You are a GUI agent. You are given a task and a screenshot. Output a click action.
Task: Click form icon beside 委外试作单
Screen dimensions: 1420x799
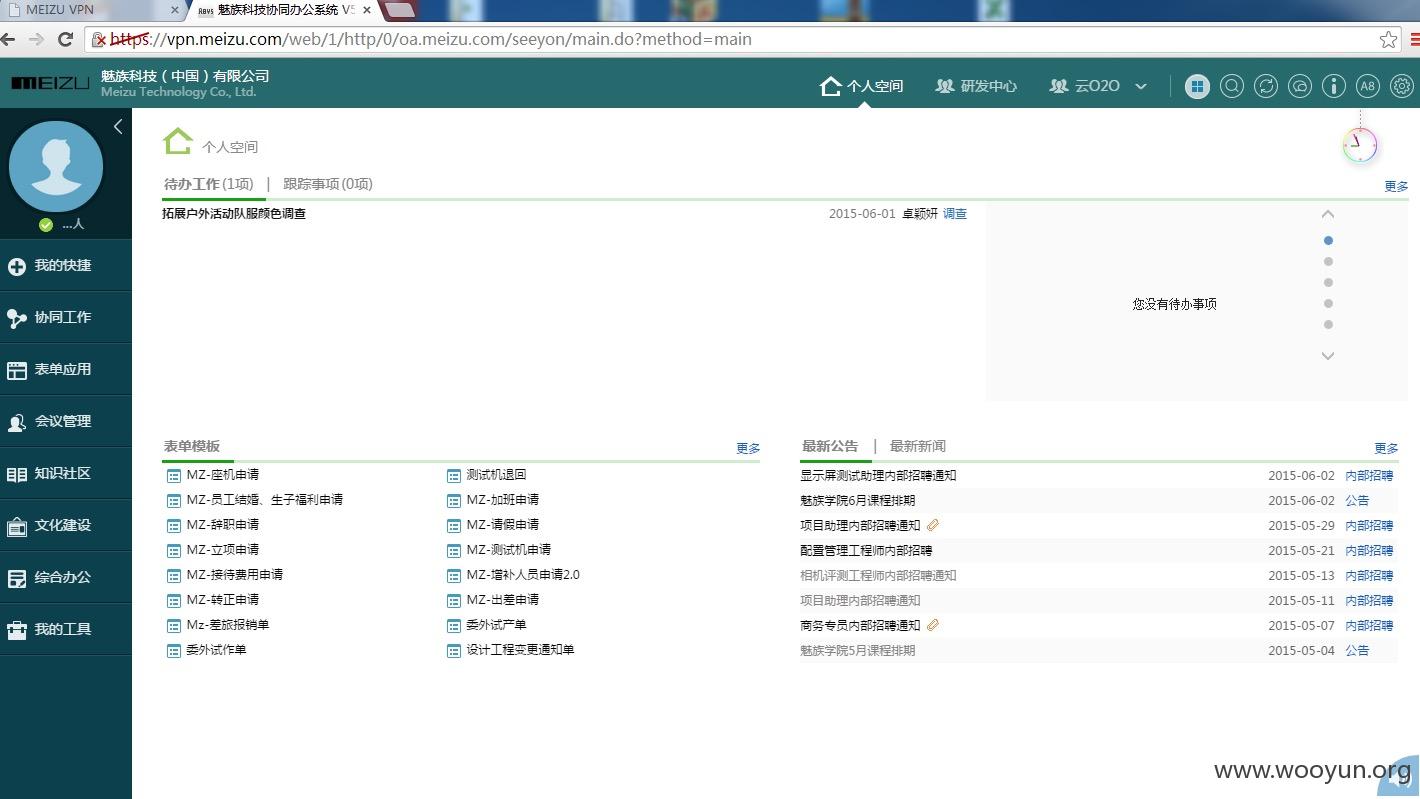(174, 651)
